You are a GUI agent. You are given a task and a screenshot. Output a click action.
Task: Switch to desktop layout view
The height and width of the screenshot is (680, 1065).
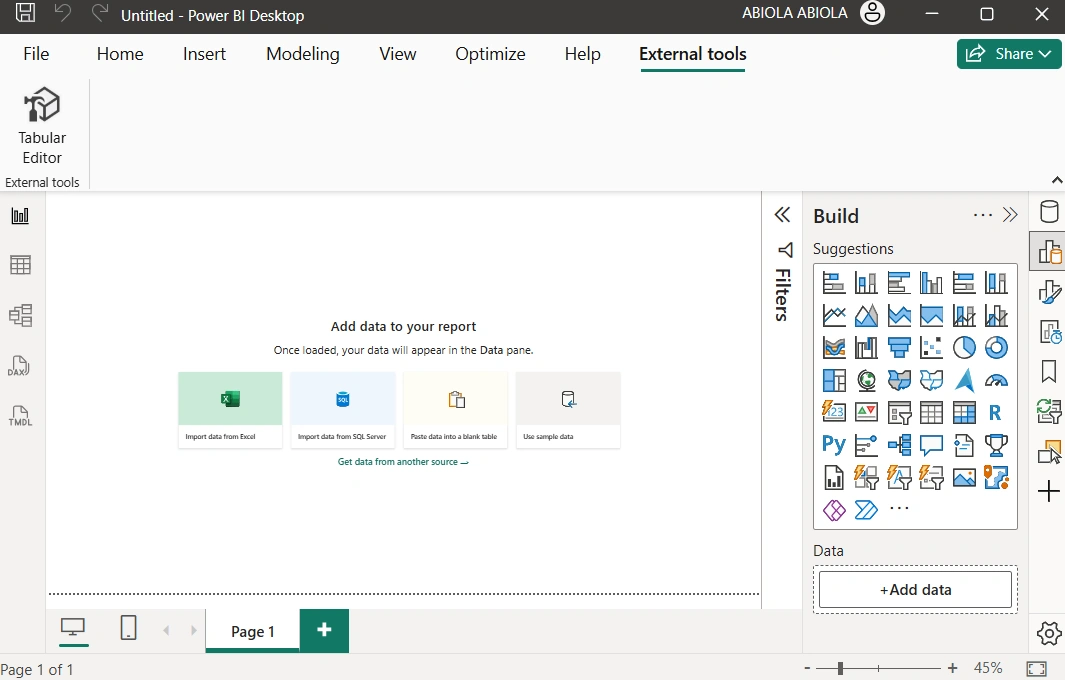(x=73, y=628)
